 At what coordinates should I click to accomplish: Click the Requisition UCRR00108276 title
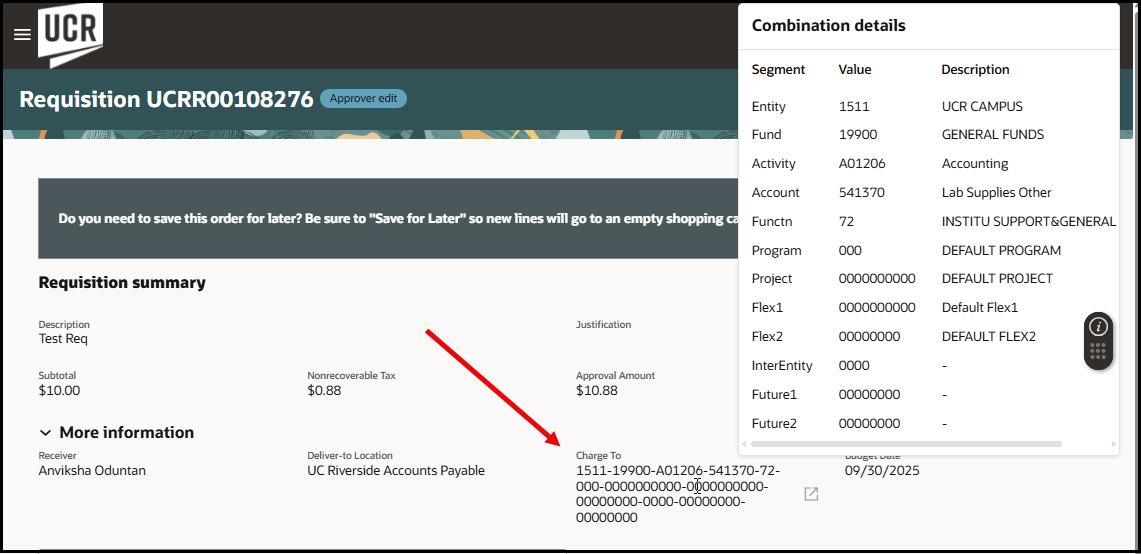[166, 99]
